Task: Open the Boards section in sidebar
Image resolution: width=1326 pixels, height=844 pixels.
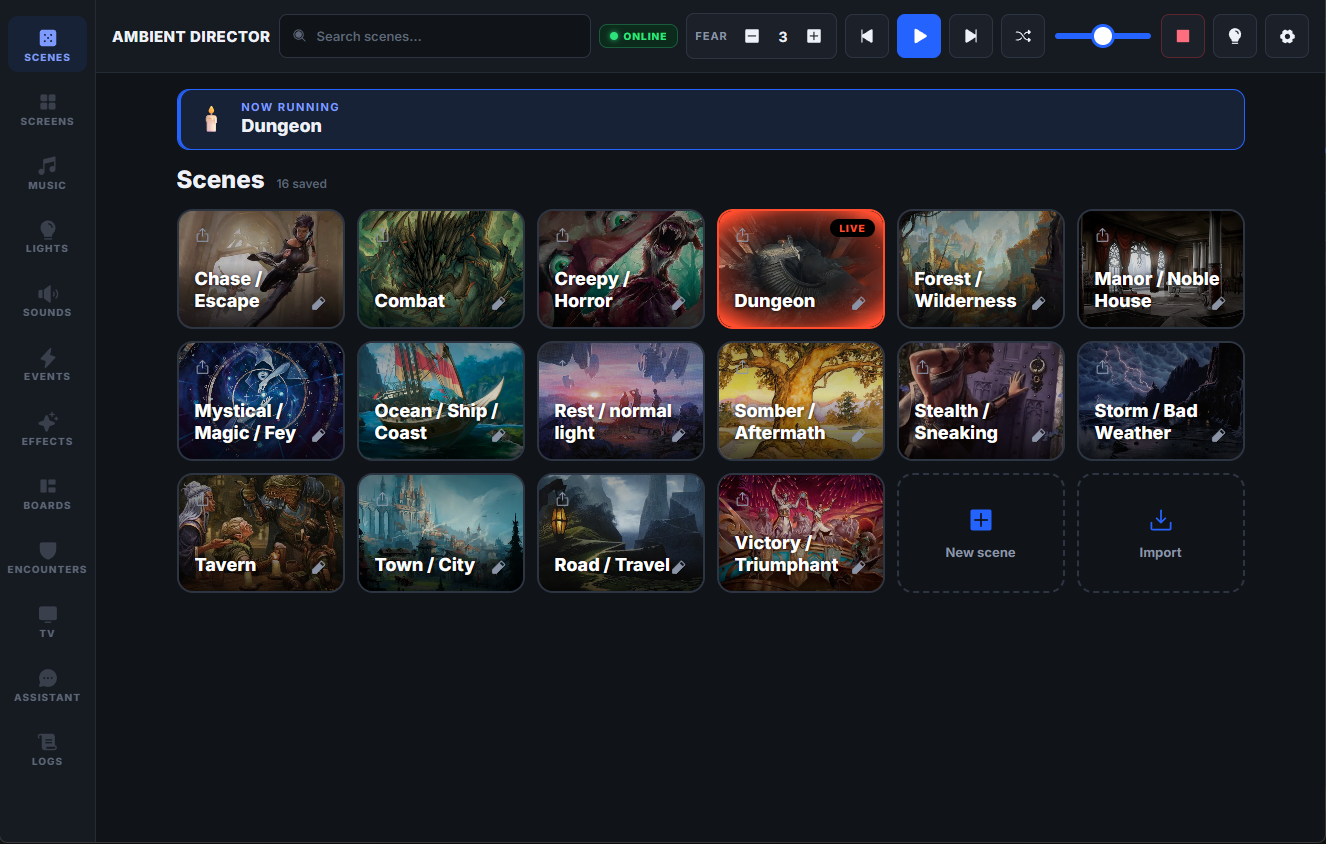Action: (x=47, y=493)
